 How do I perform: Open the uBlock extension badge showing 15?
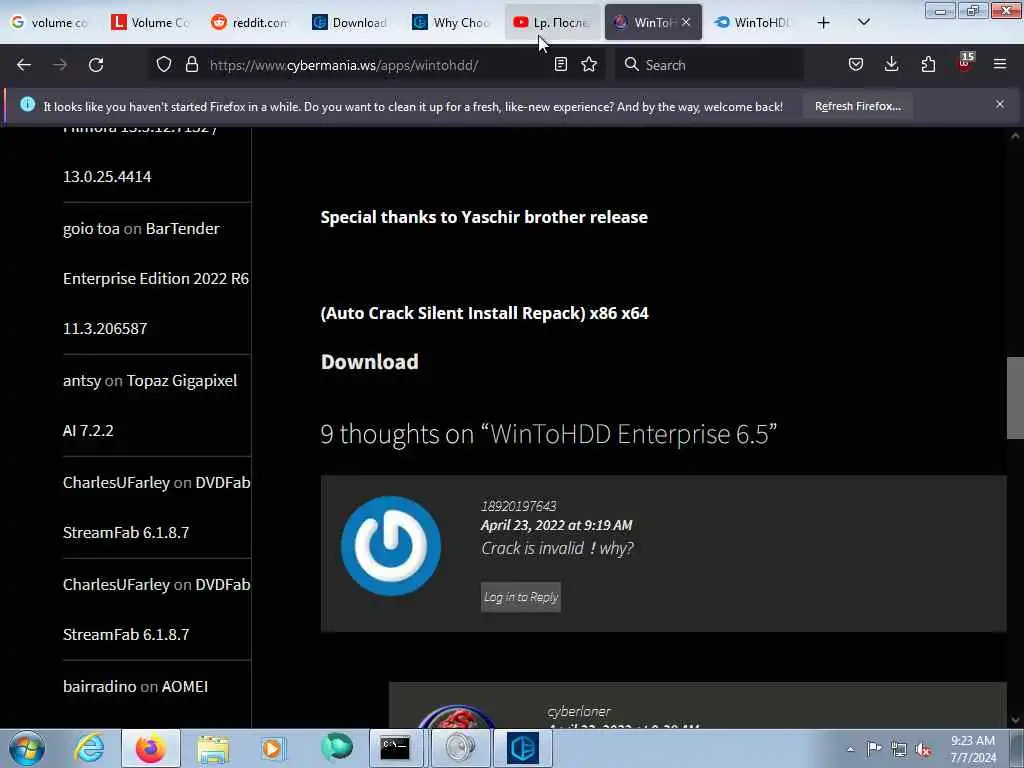(x=965, y=63)
